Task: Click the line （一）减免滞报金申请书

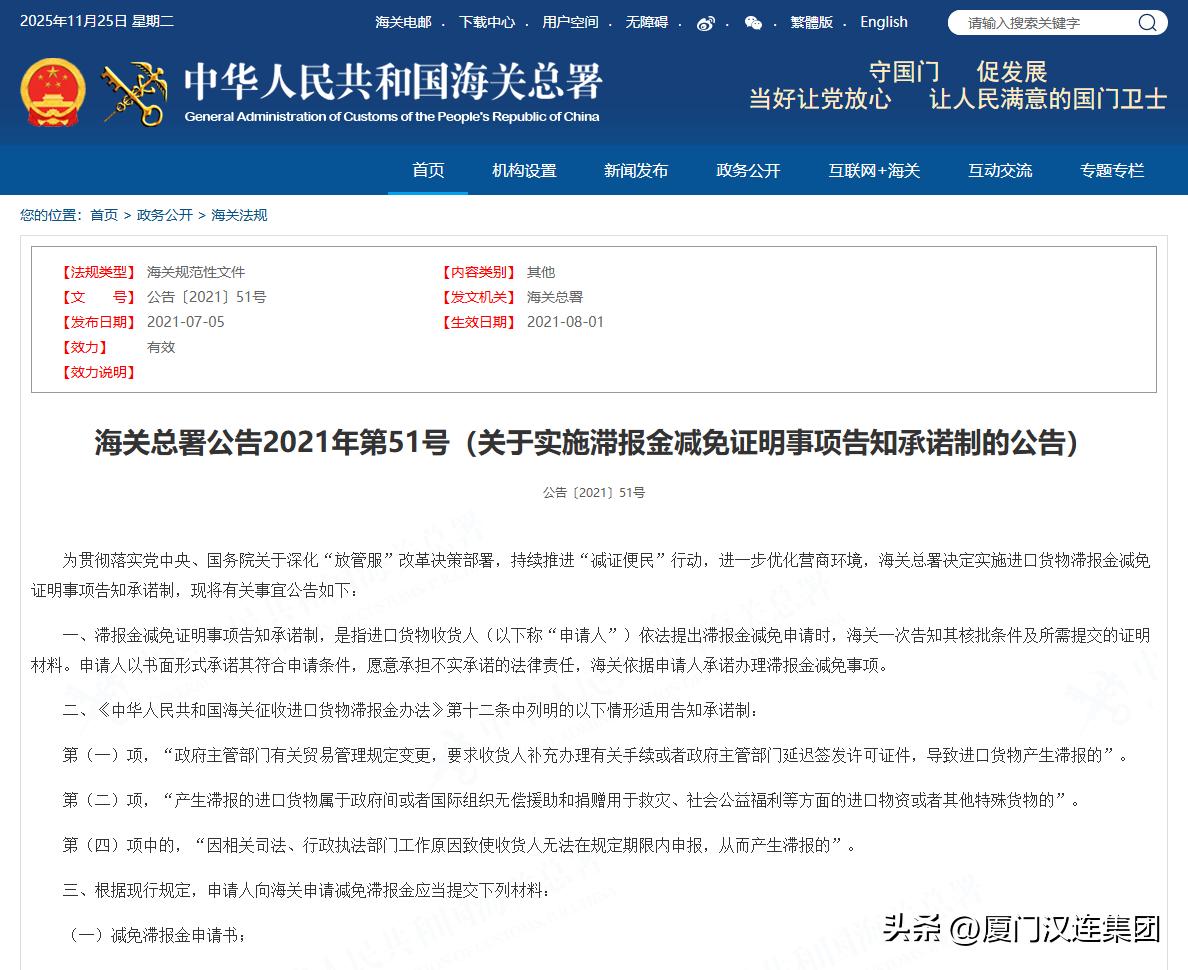Action: coord(155,935)
